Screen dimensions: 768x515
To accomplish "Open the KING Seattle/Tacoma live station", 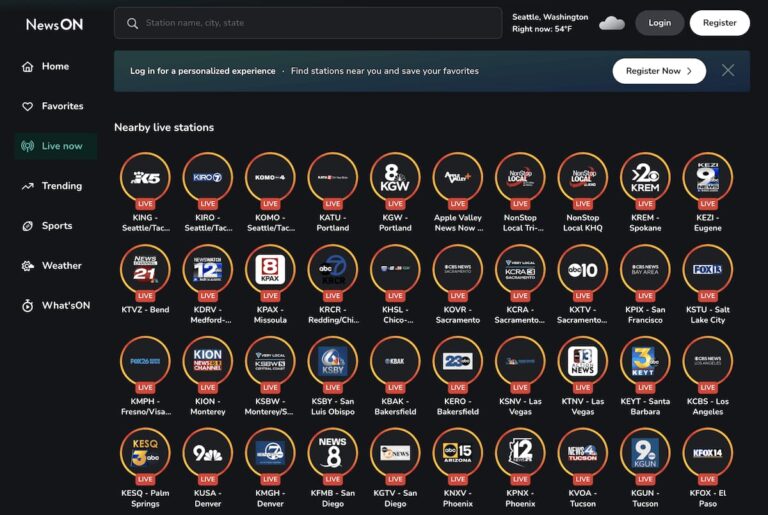I will [x=145, y=178].
